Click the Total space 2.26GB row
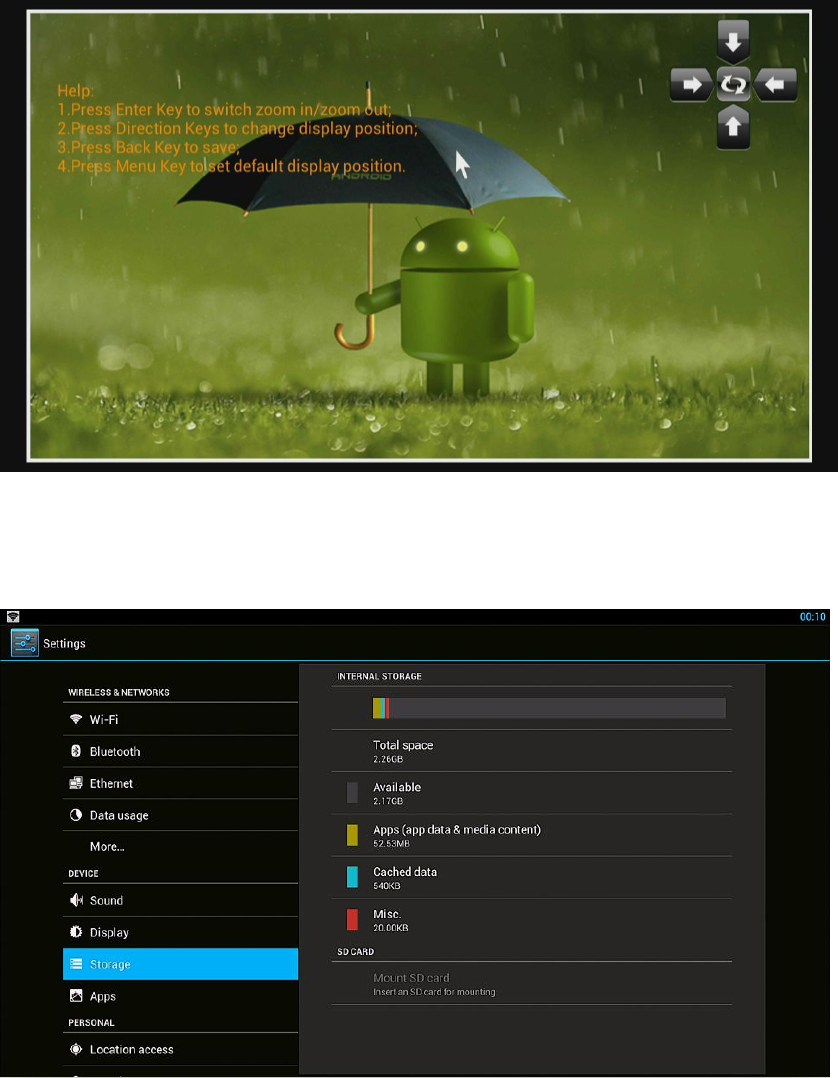The image size is (838, 1078). (x=531, y=751)
